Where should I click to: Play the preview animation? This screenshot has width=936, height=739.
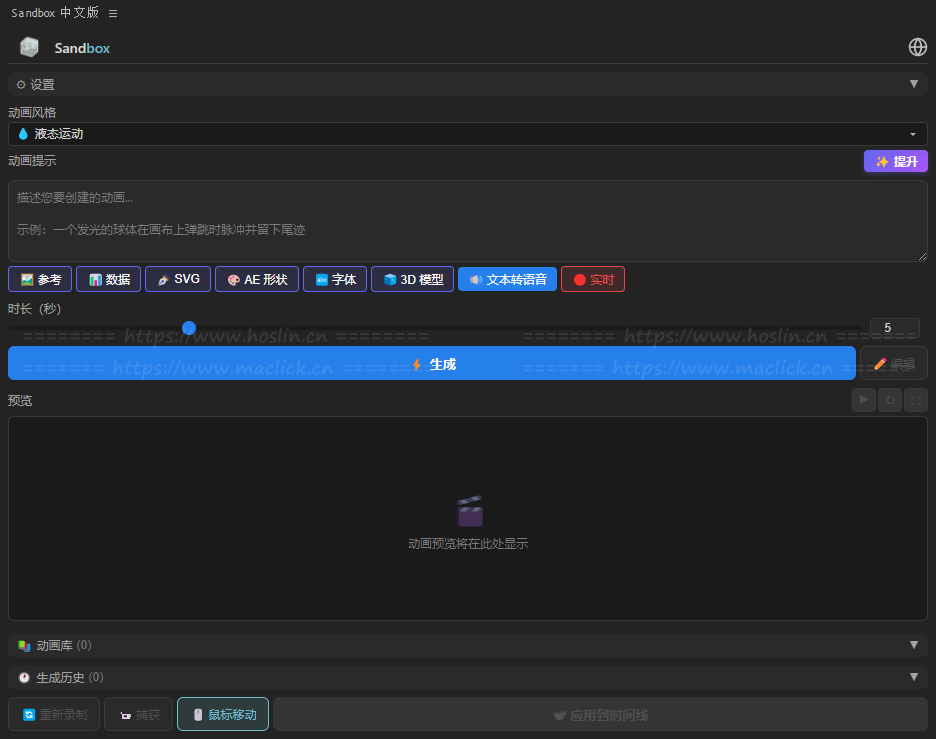[x=864, y=400]
